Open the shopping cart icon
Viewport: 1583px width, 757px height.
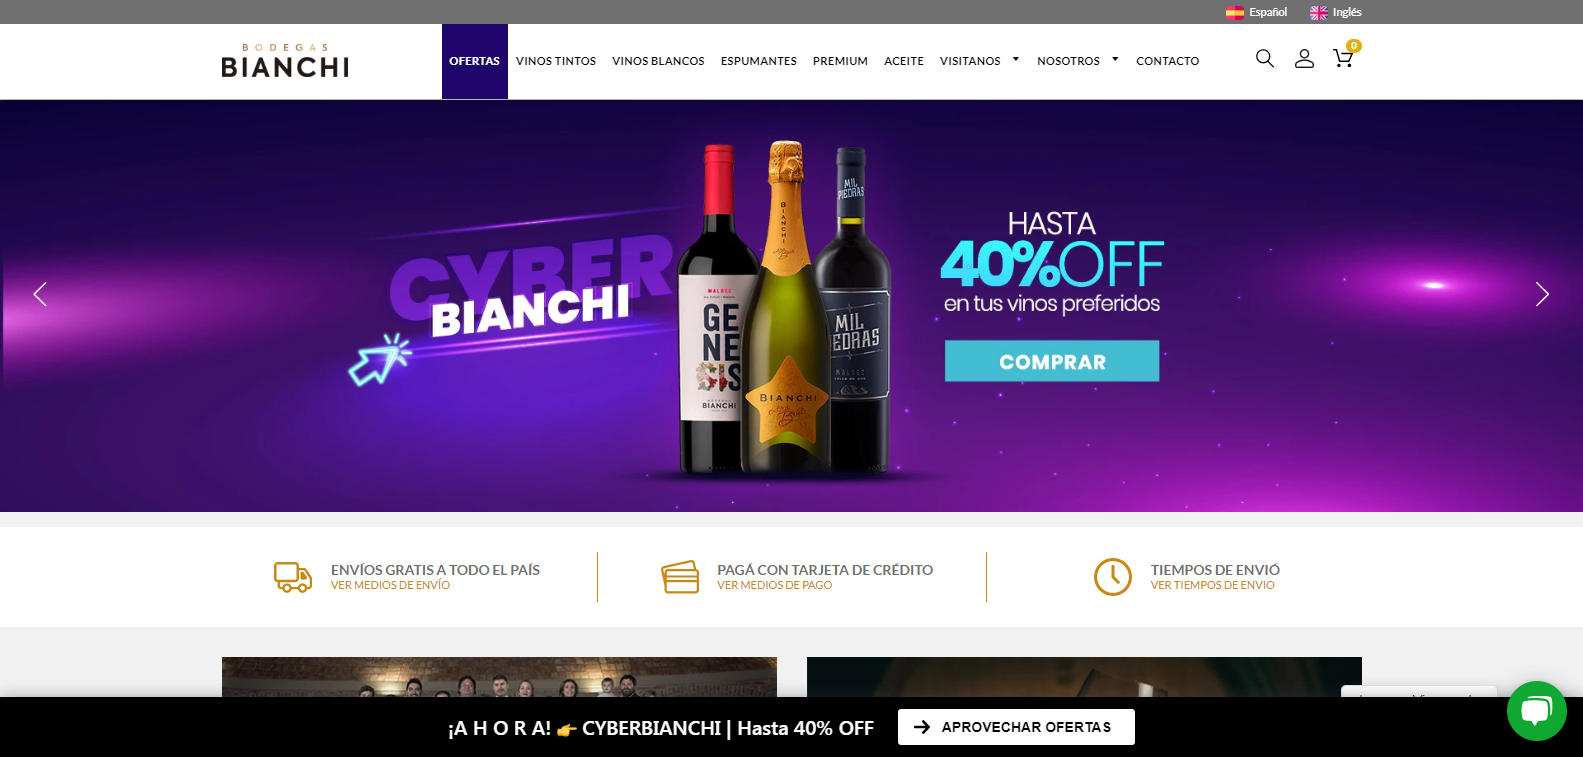click(1343, 59)
